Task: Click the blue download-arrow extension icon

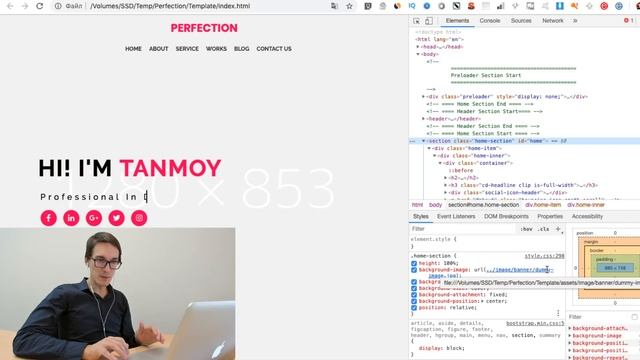Action: pyautogui.click(x=560, y=6)
